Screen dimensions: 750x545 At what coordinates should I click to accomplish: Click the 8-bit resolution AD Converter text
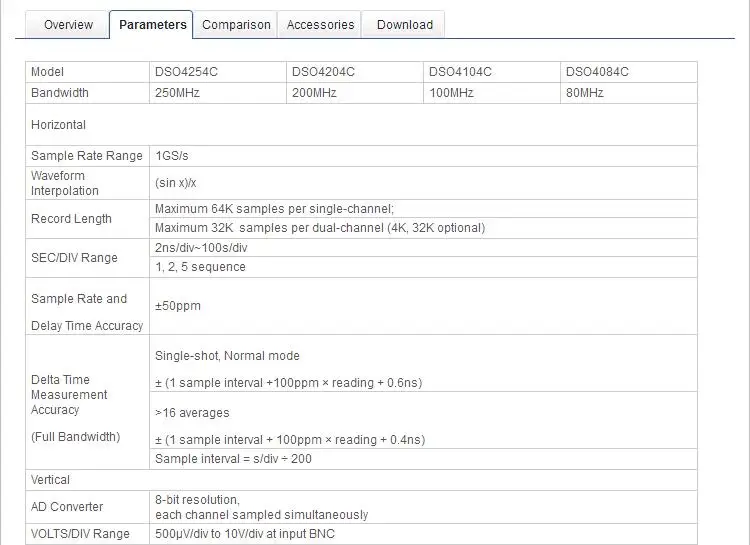click(x=197, y=500)
